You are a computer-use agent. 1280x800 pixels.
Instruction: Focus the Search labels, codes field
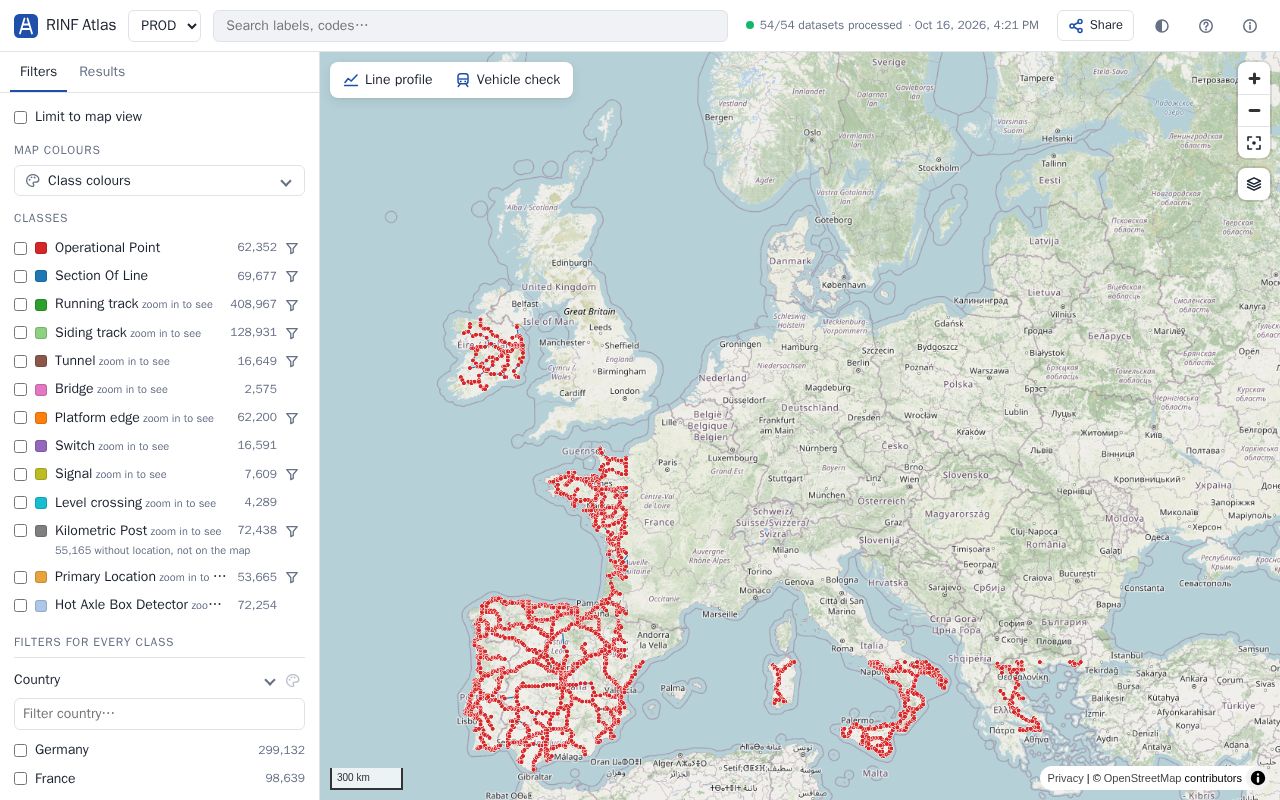coord(470,26)
